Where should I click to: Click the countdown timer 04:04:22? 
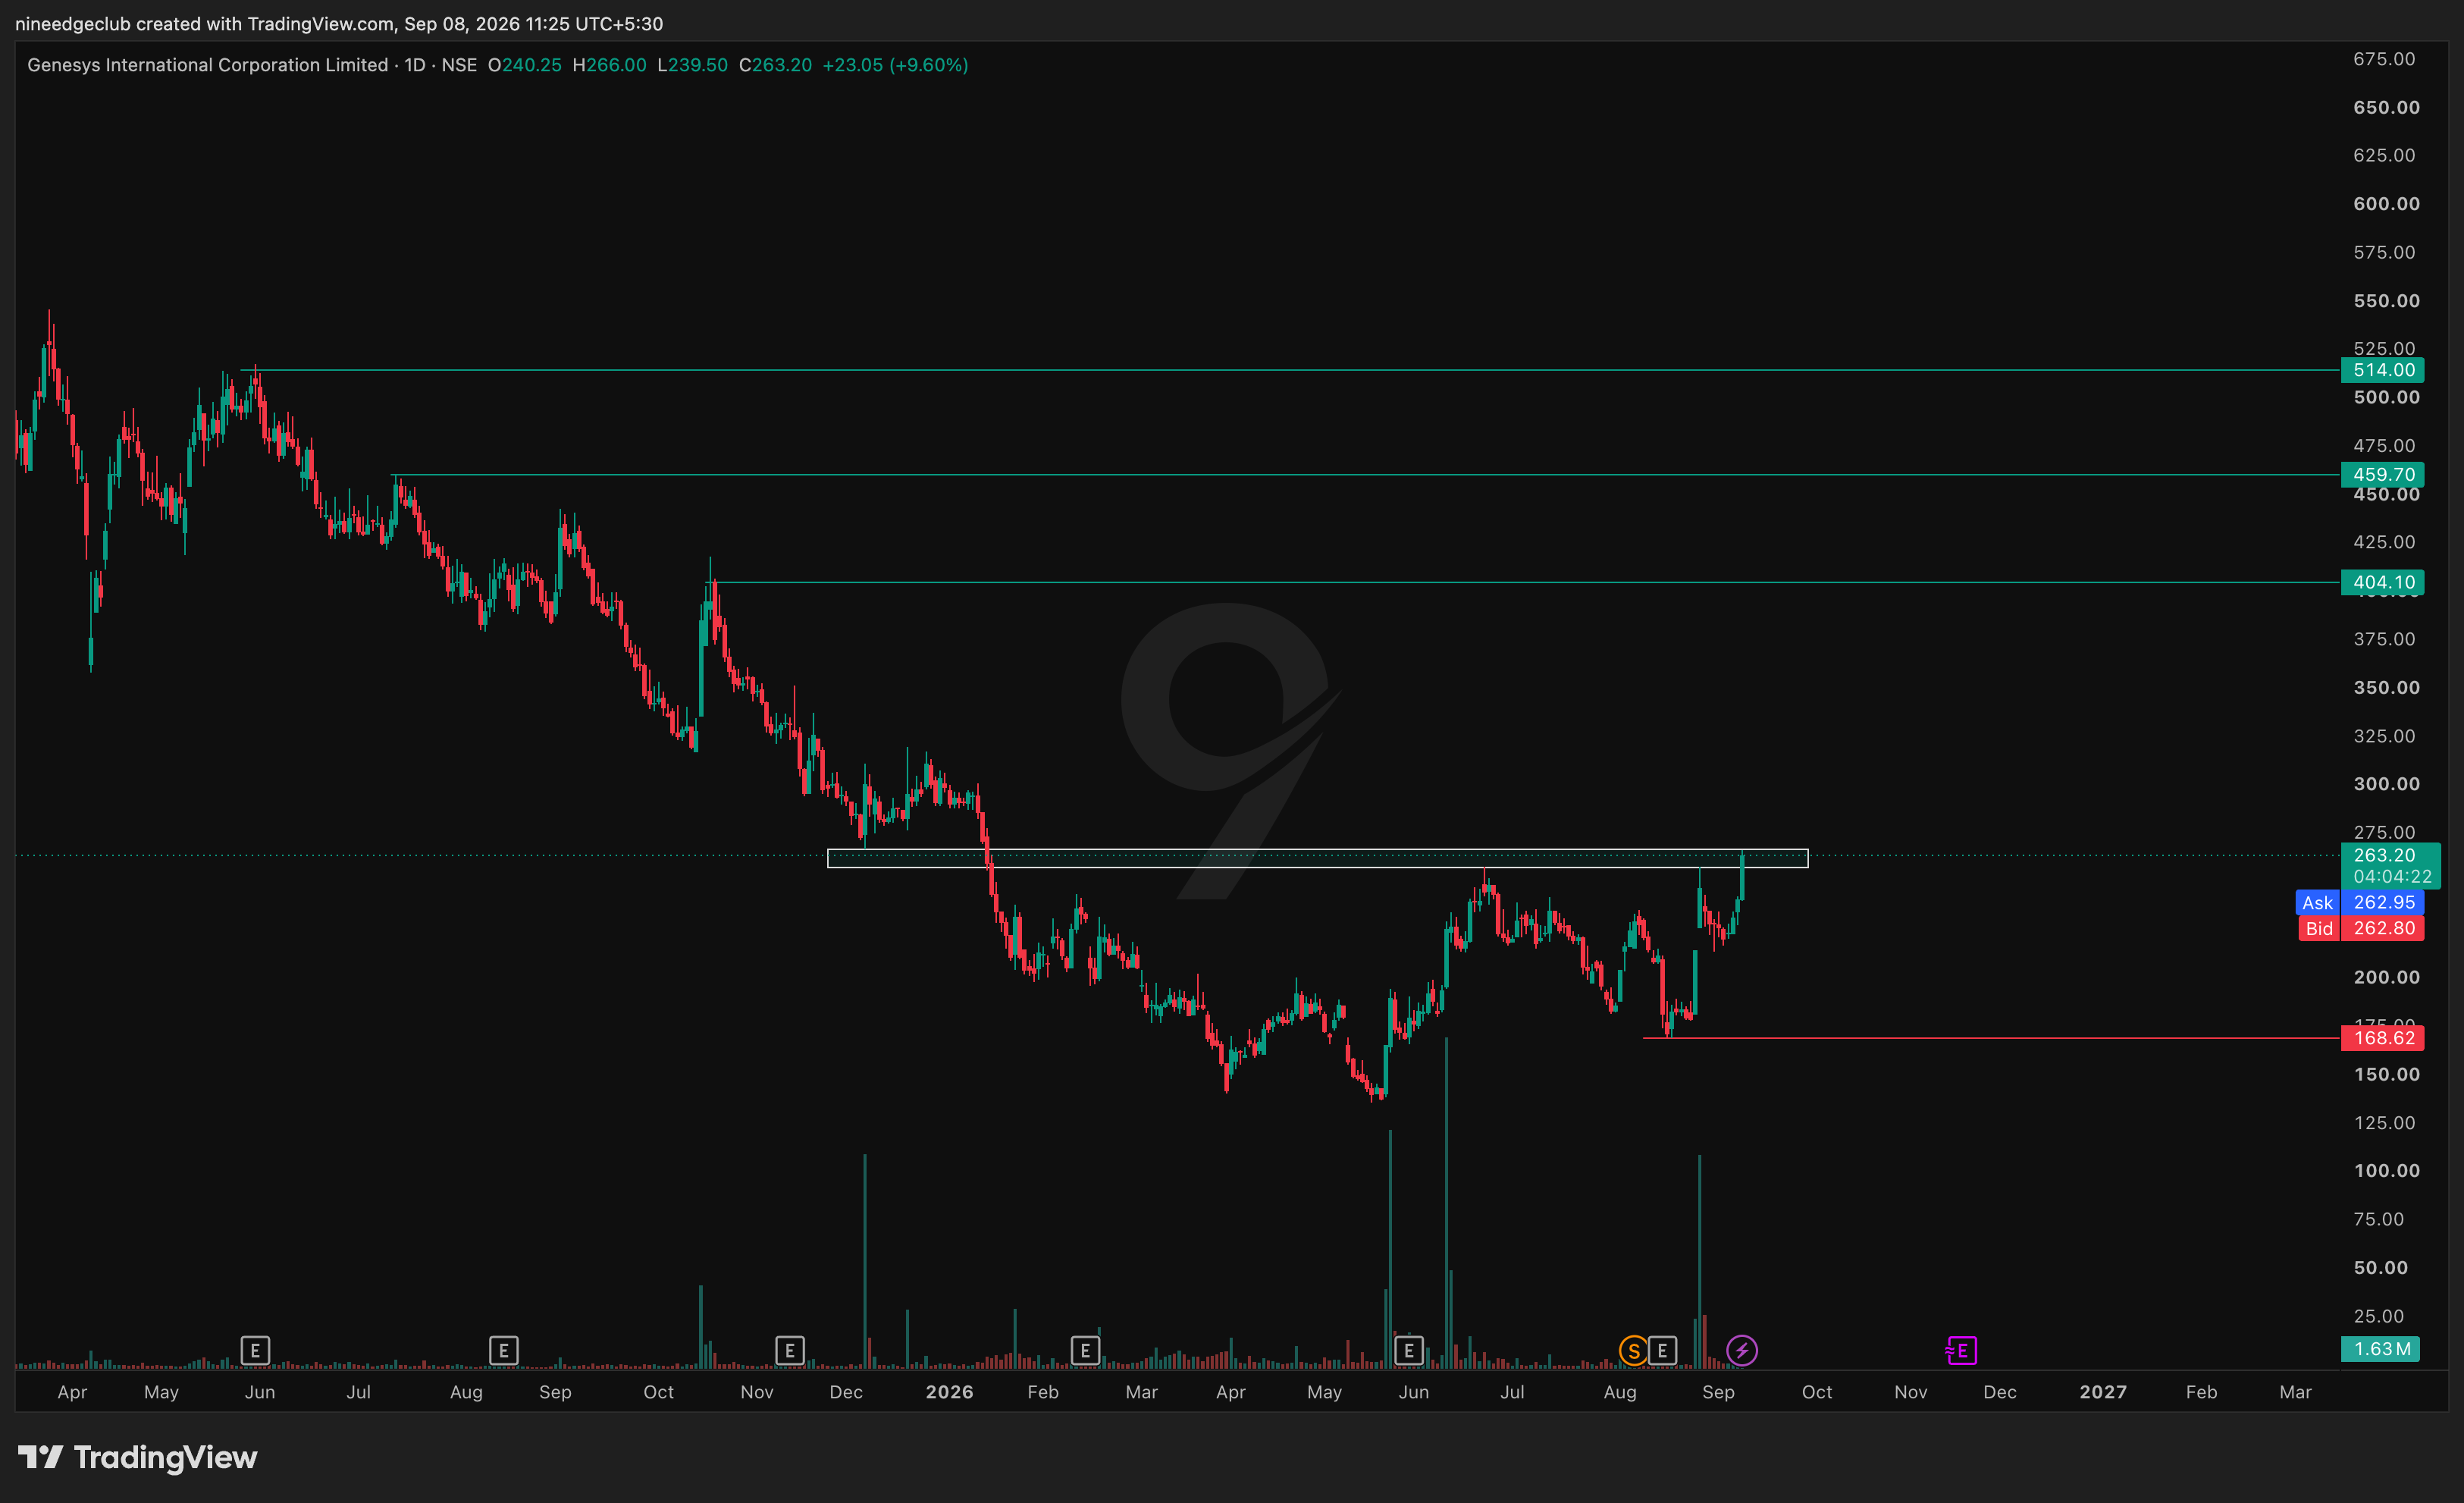pyautogui.click(x=2392, y=877)
